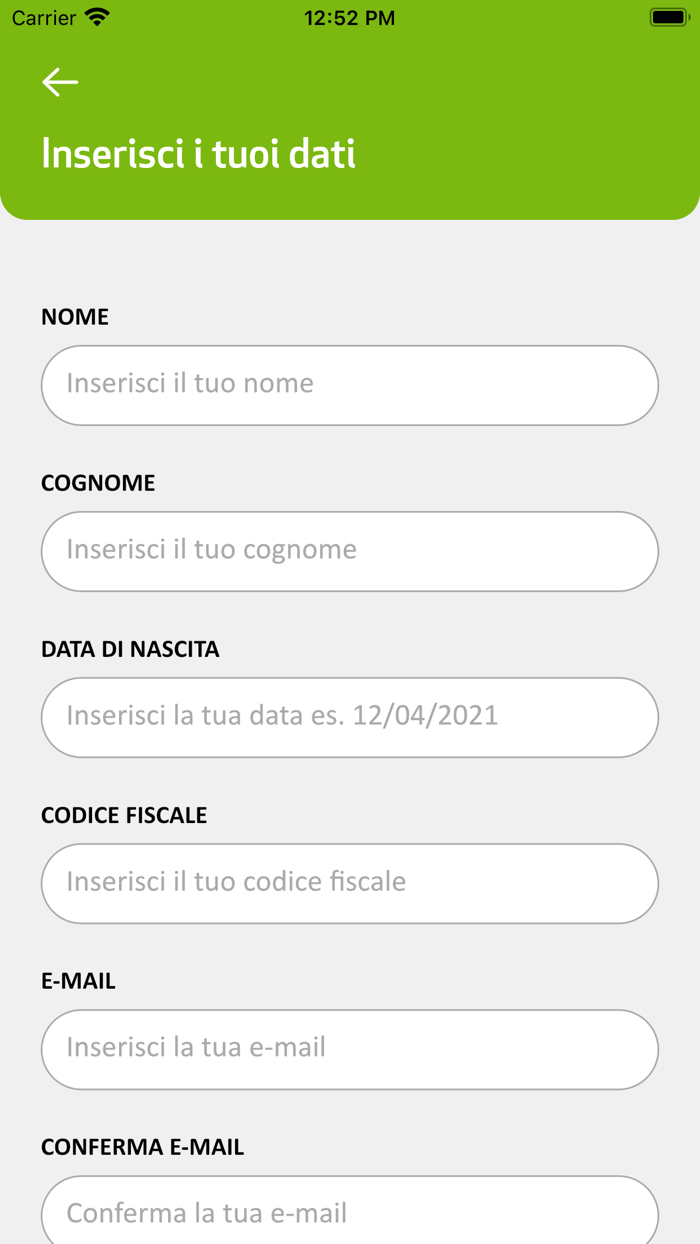
Task: Click the CONFERMA E-MAIL label
Action: coord(142,1147)
